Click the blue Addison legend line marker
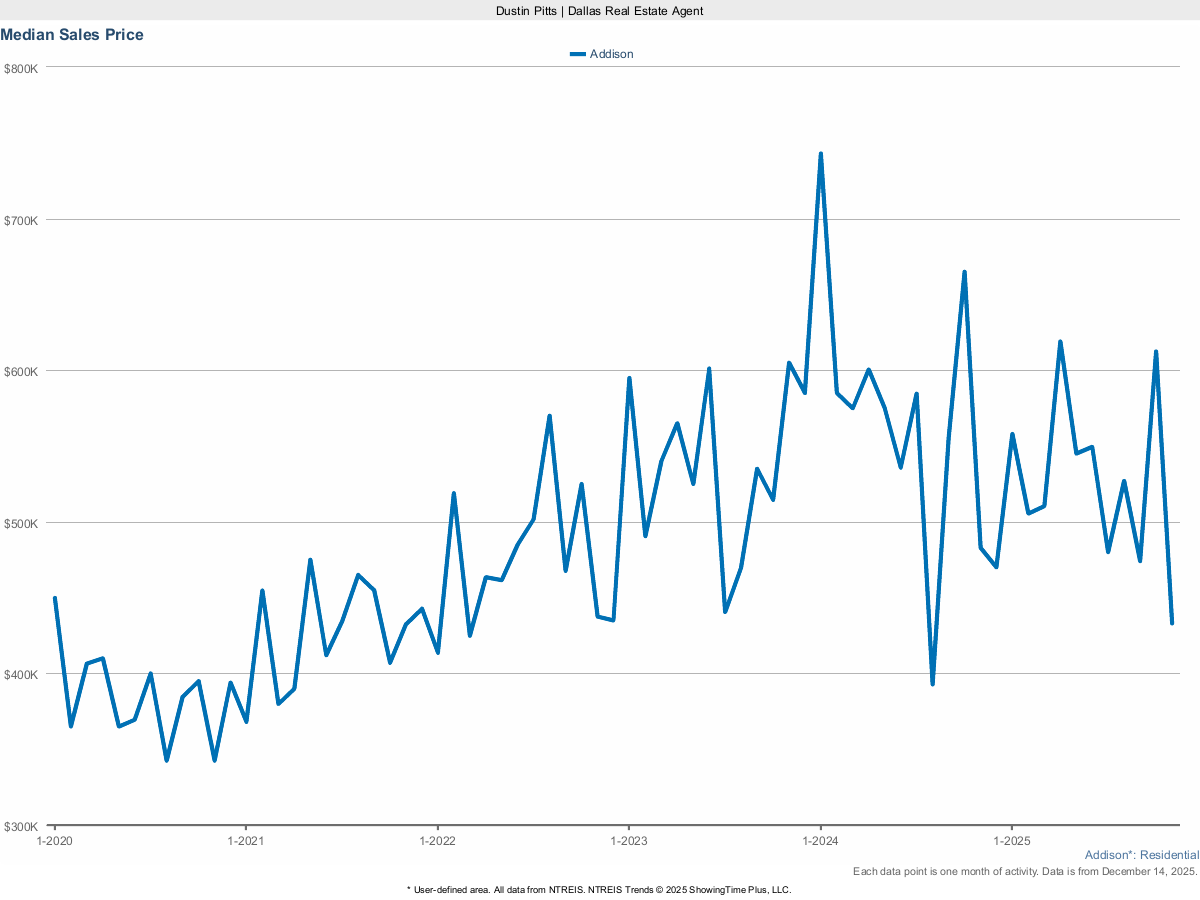This screenshot has height=900, width=1200. tap(577, 53)
